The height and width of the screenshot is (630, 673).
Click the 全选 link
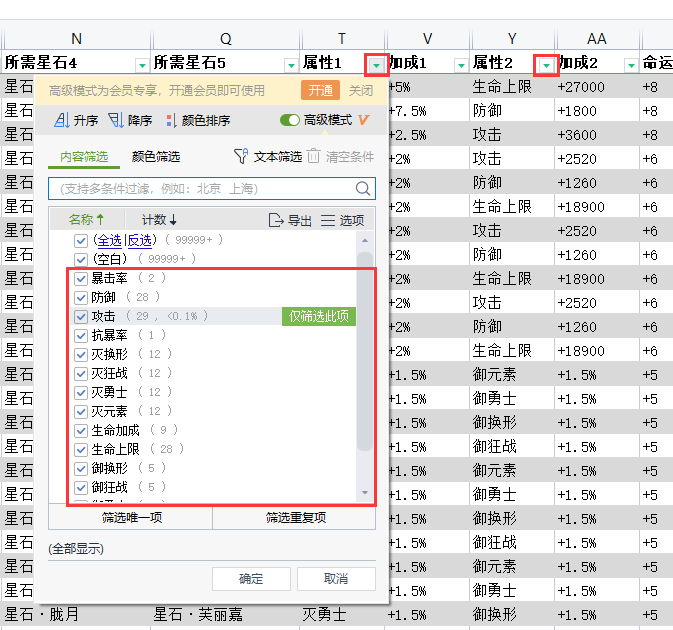click(x=110, y=240)
